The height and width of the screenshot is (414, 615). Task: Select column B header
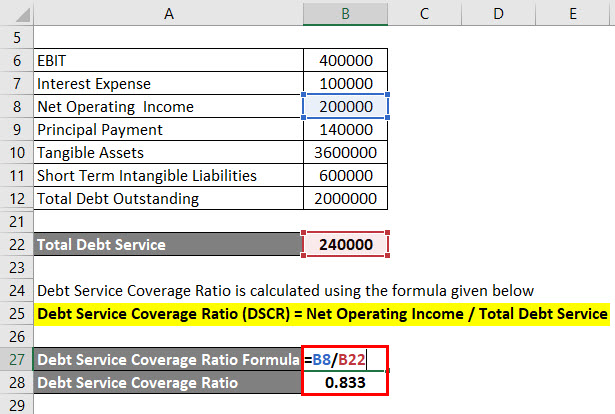345,14
